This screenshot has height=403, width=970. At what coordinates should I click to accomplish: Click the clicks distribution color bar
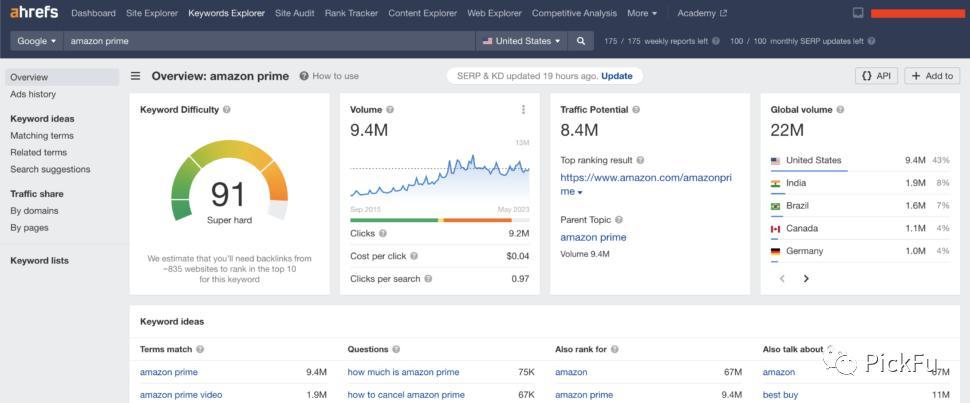coord(440,220)
